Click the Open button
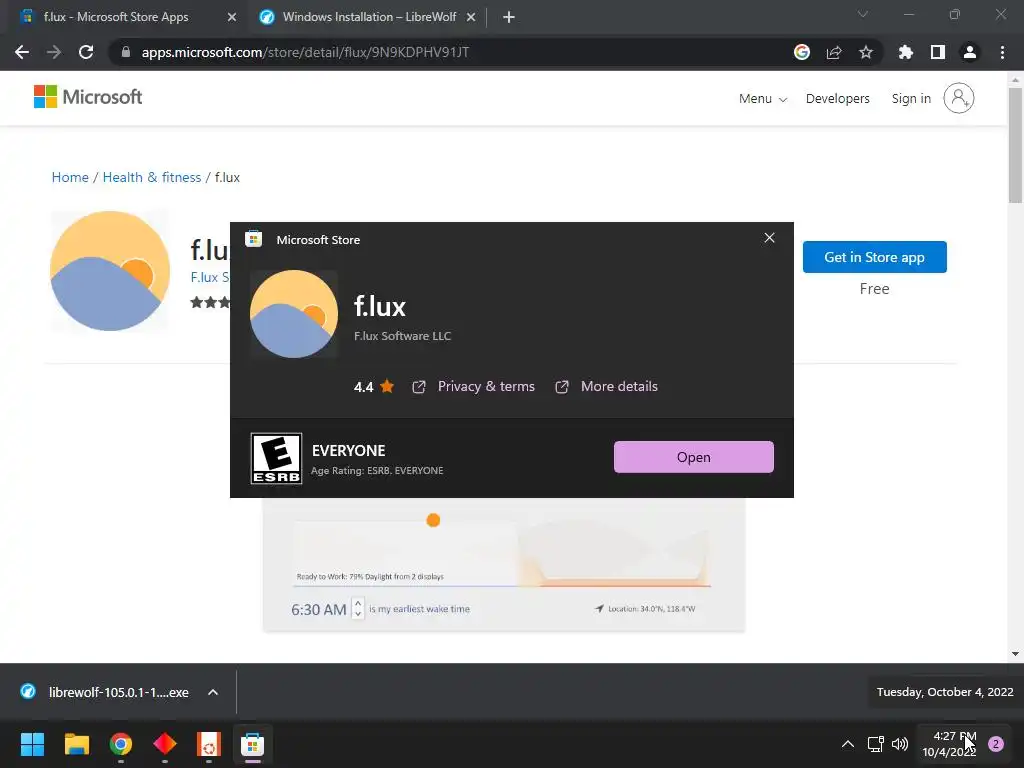 click(x=694, y=457)
